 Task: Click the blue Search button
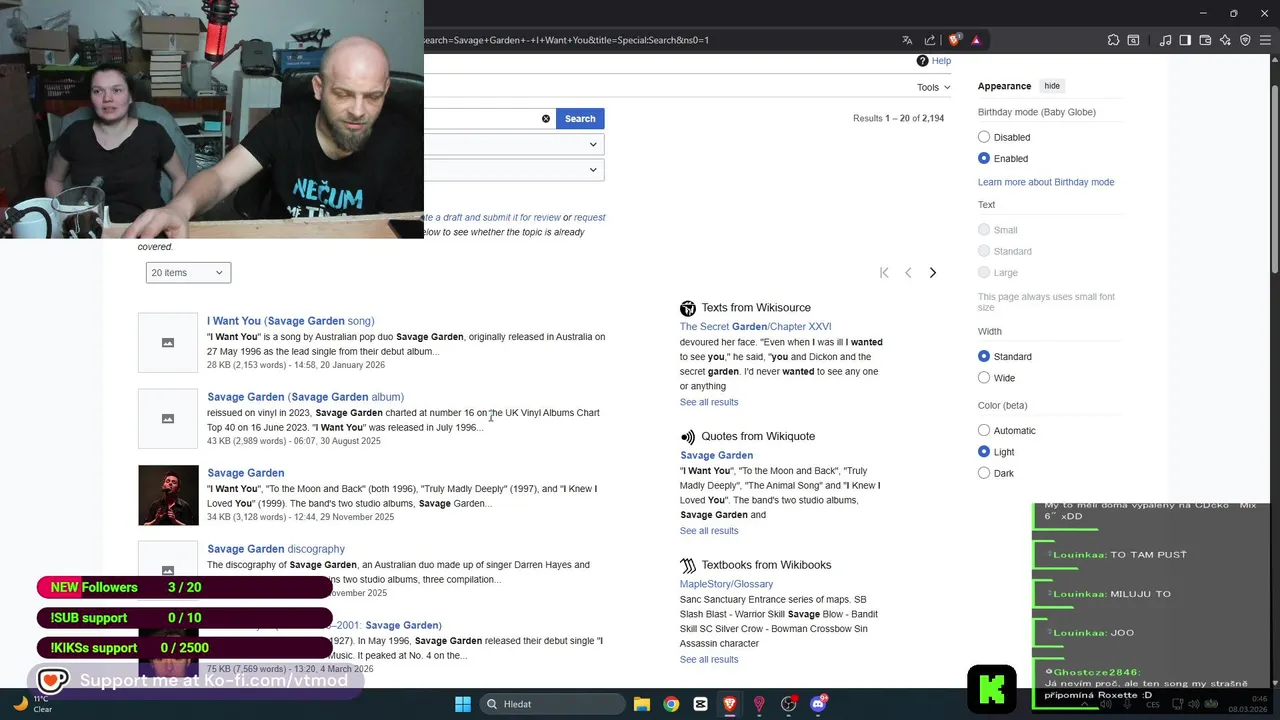(580, 119)
